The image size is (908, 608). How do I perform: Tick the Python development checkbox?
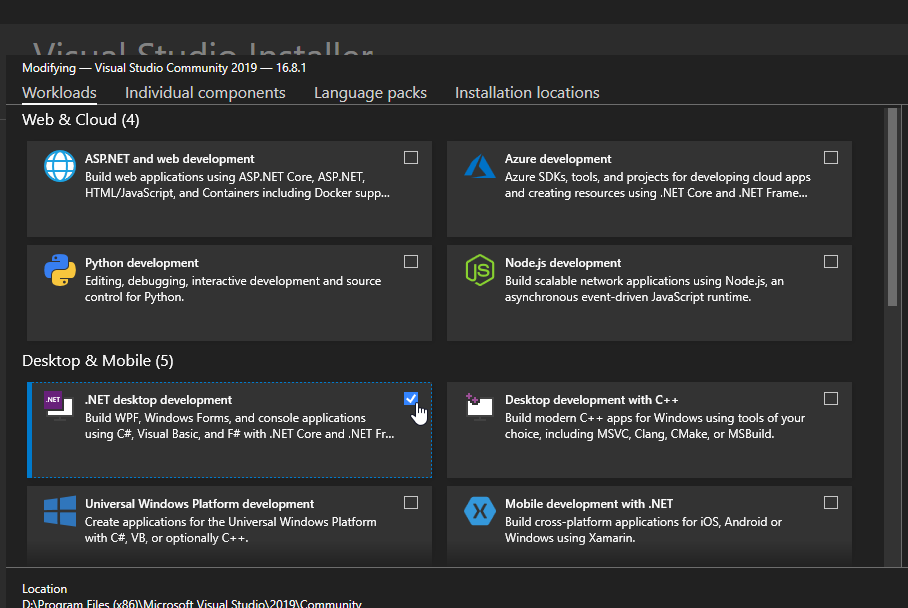(411, 262)
